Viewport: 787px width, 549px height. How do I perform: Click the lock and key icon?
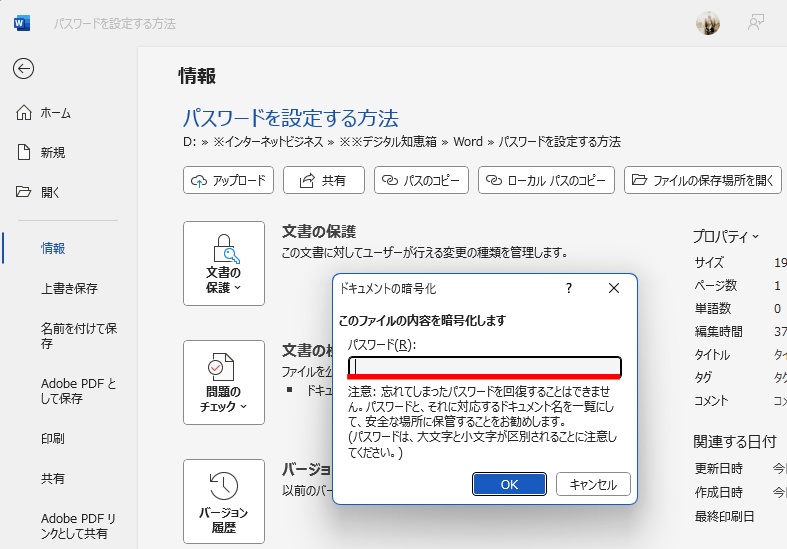coord(226,248)
